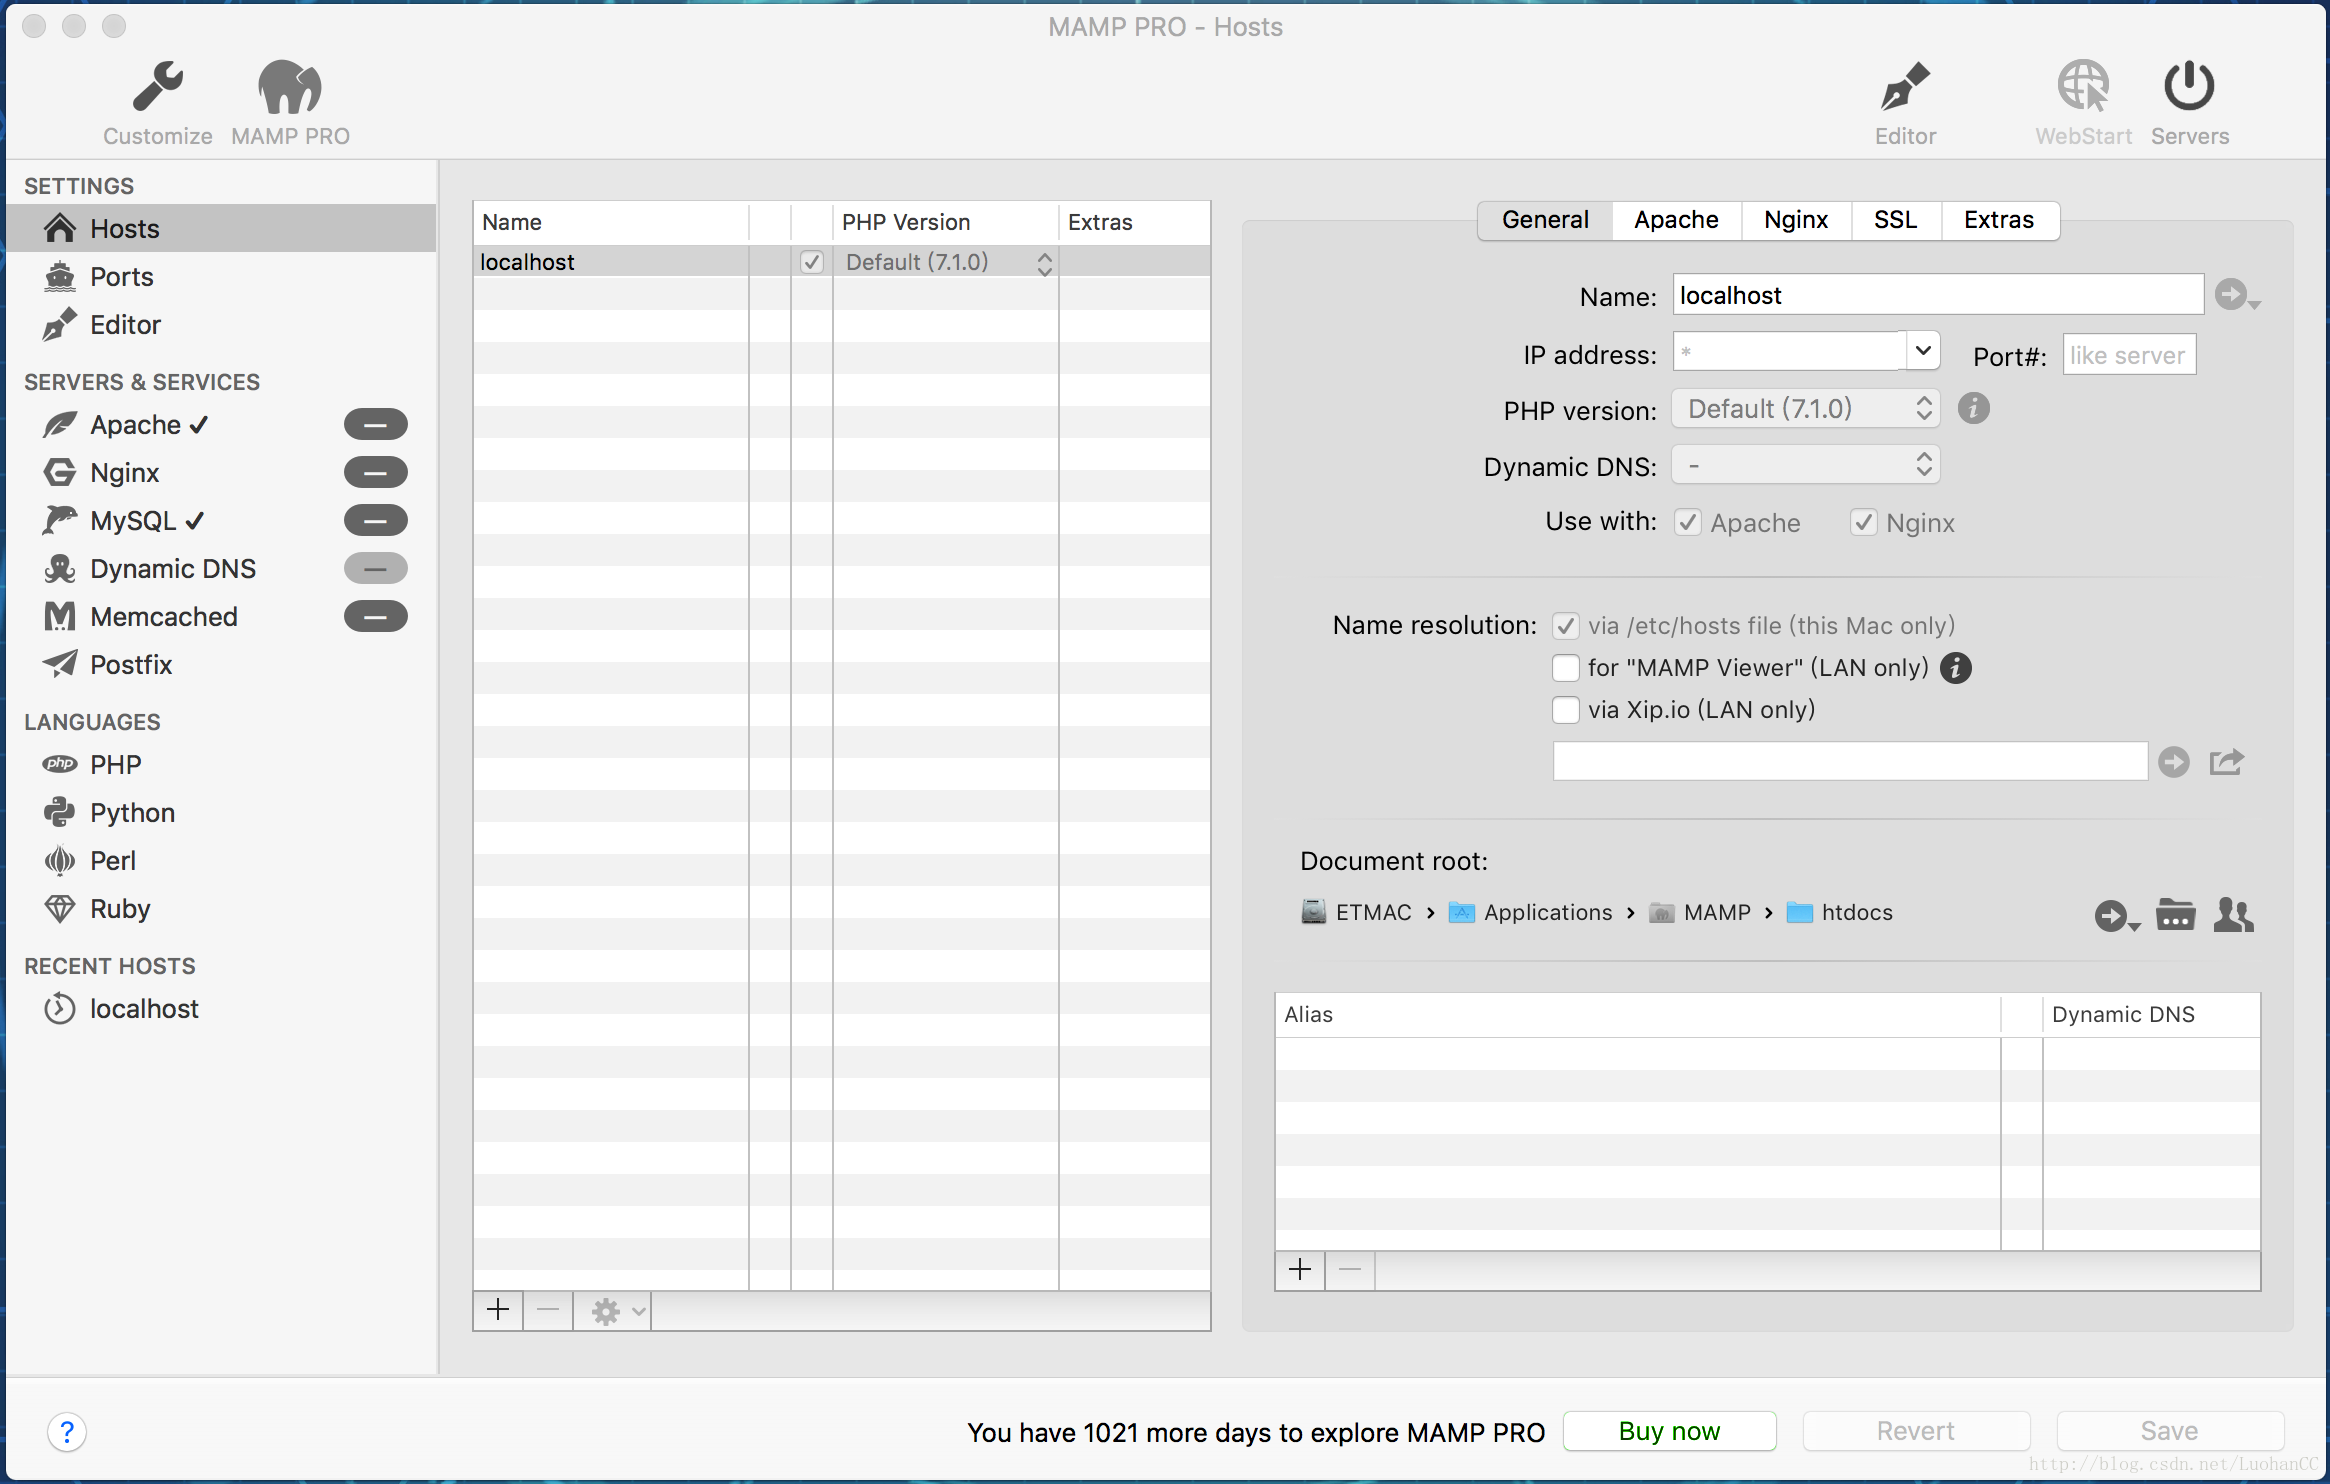Click the Buy now button
This screenshot has width=2330, height=1484.
pos(1668,1430)
